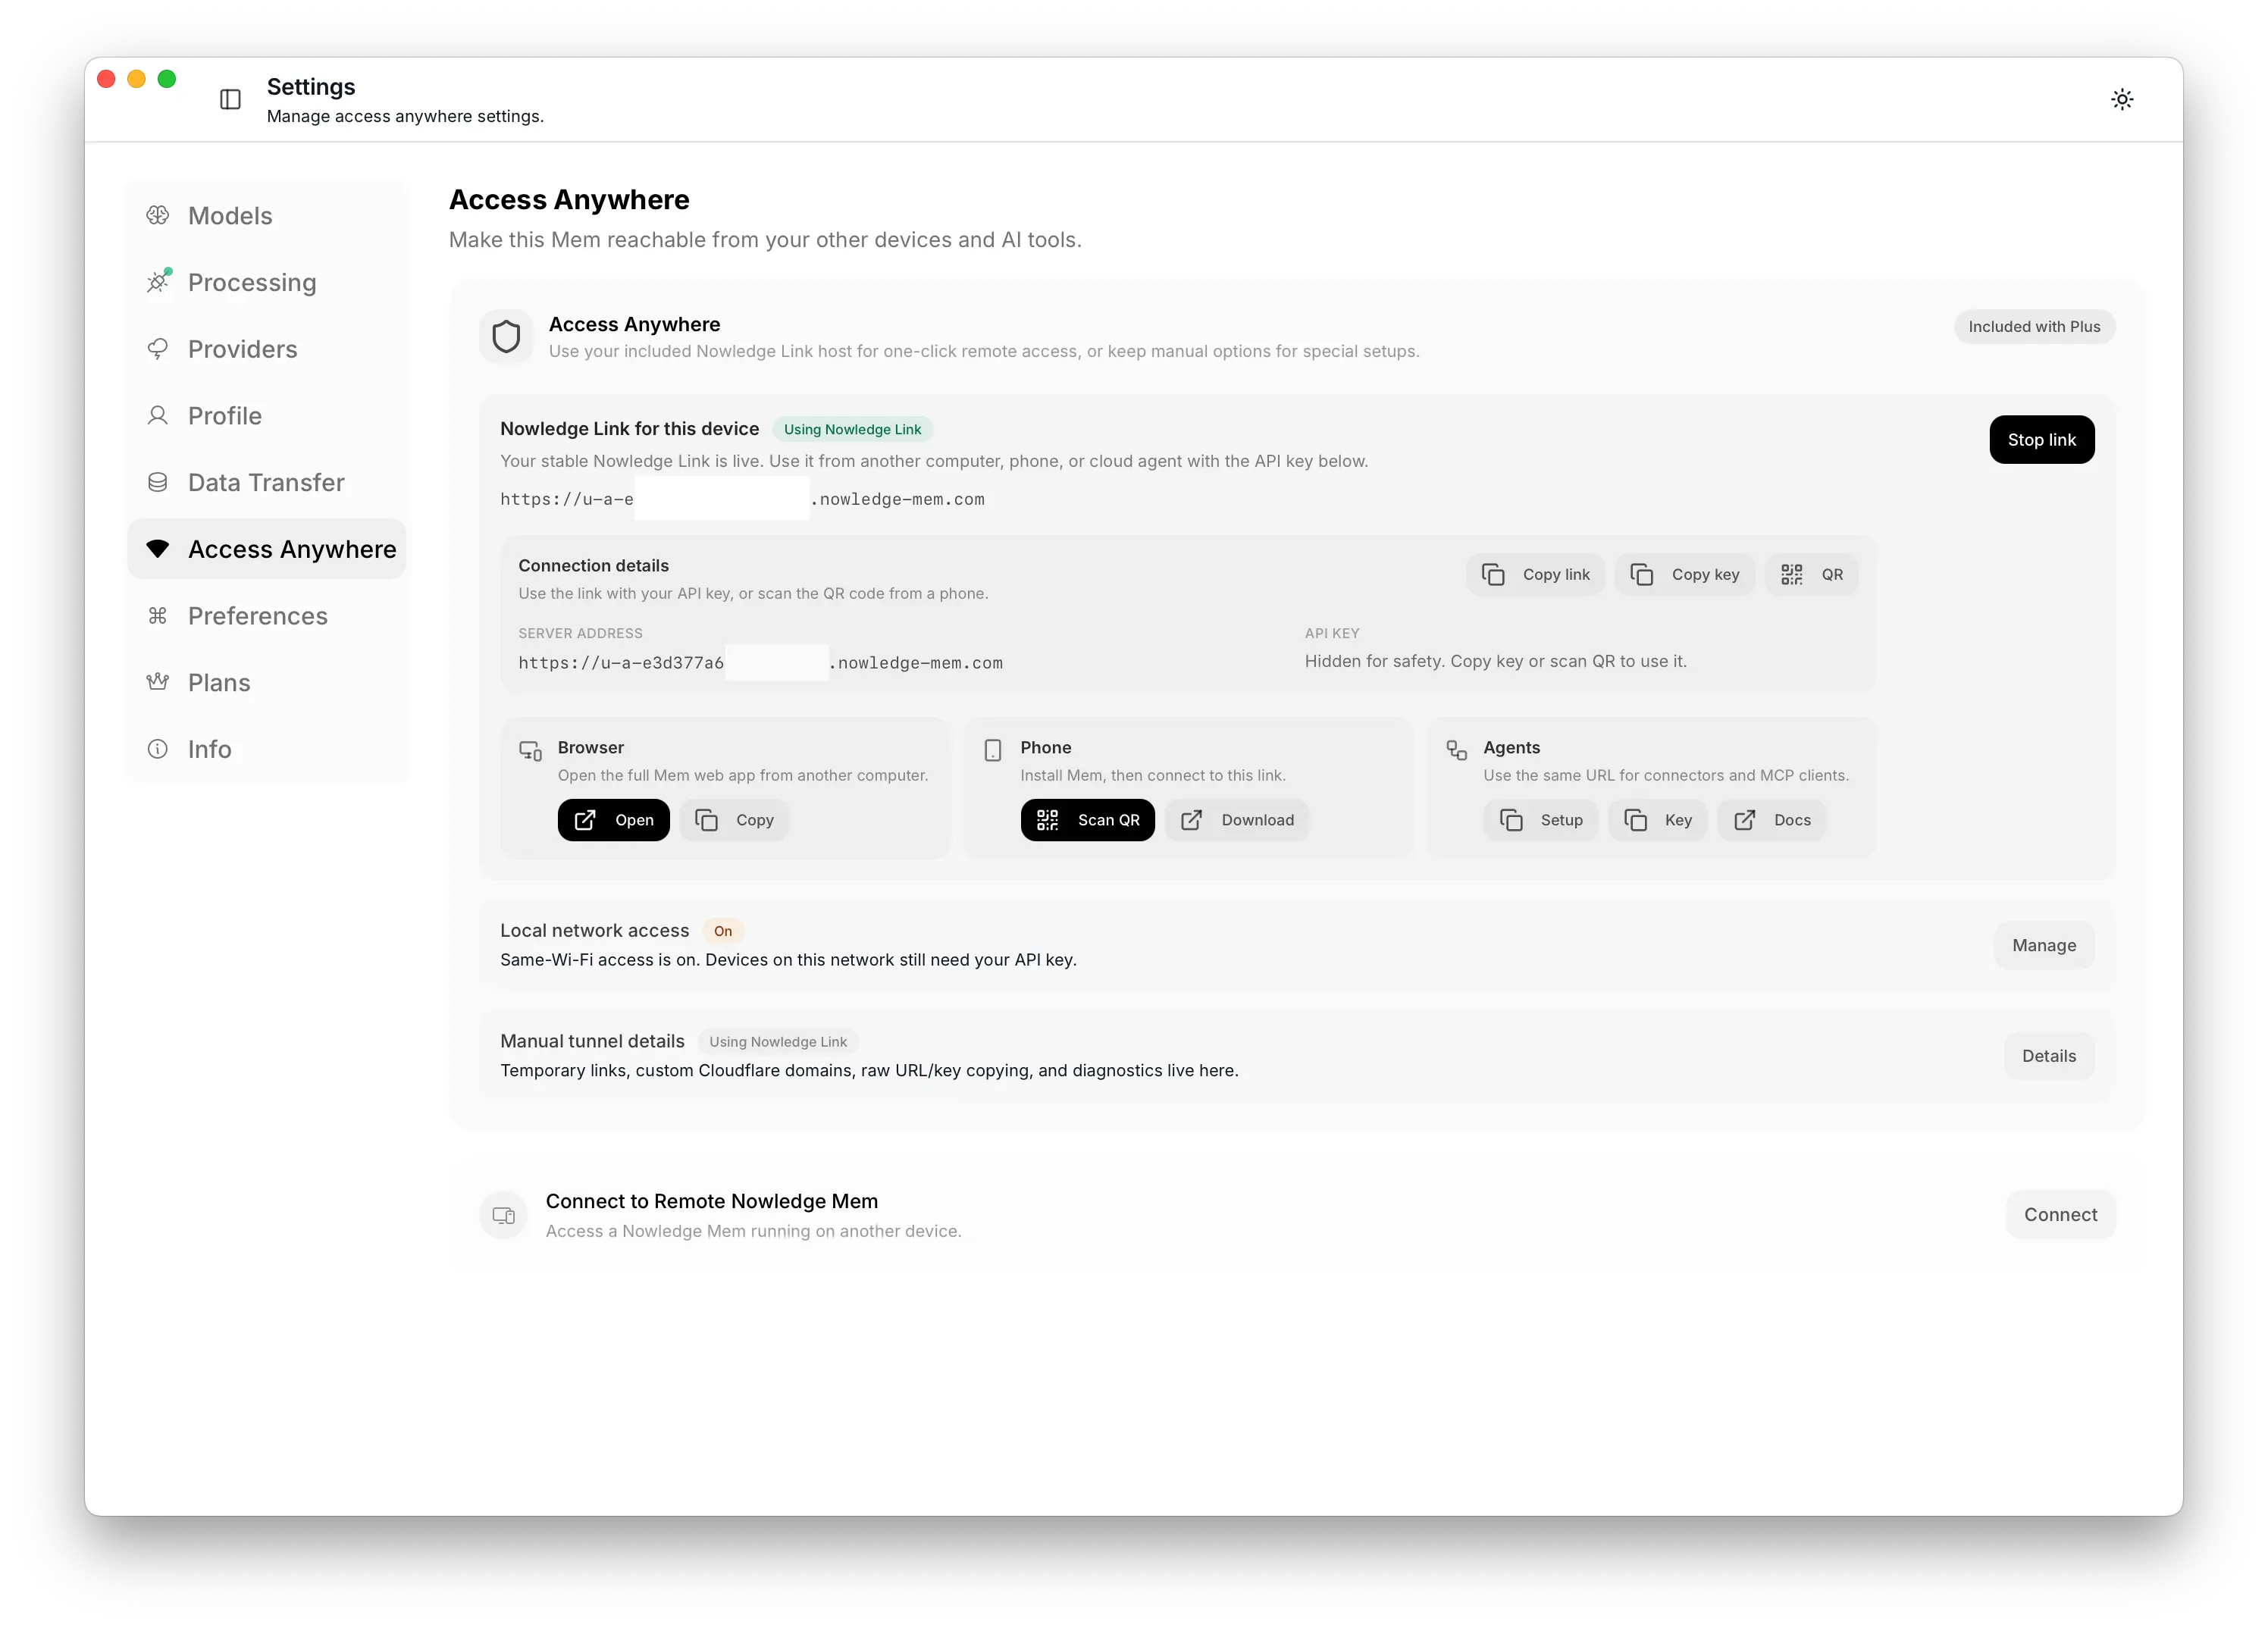Click the shield icon beside Access Anywhere
The image size is (2268, 1628).
[x=506, y=337]
